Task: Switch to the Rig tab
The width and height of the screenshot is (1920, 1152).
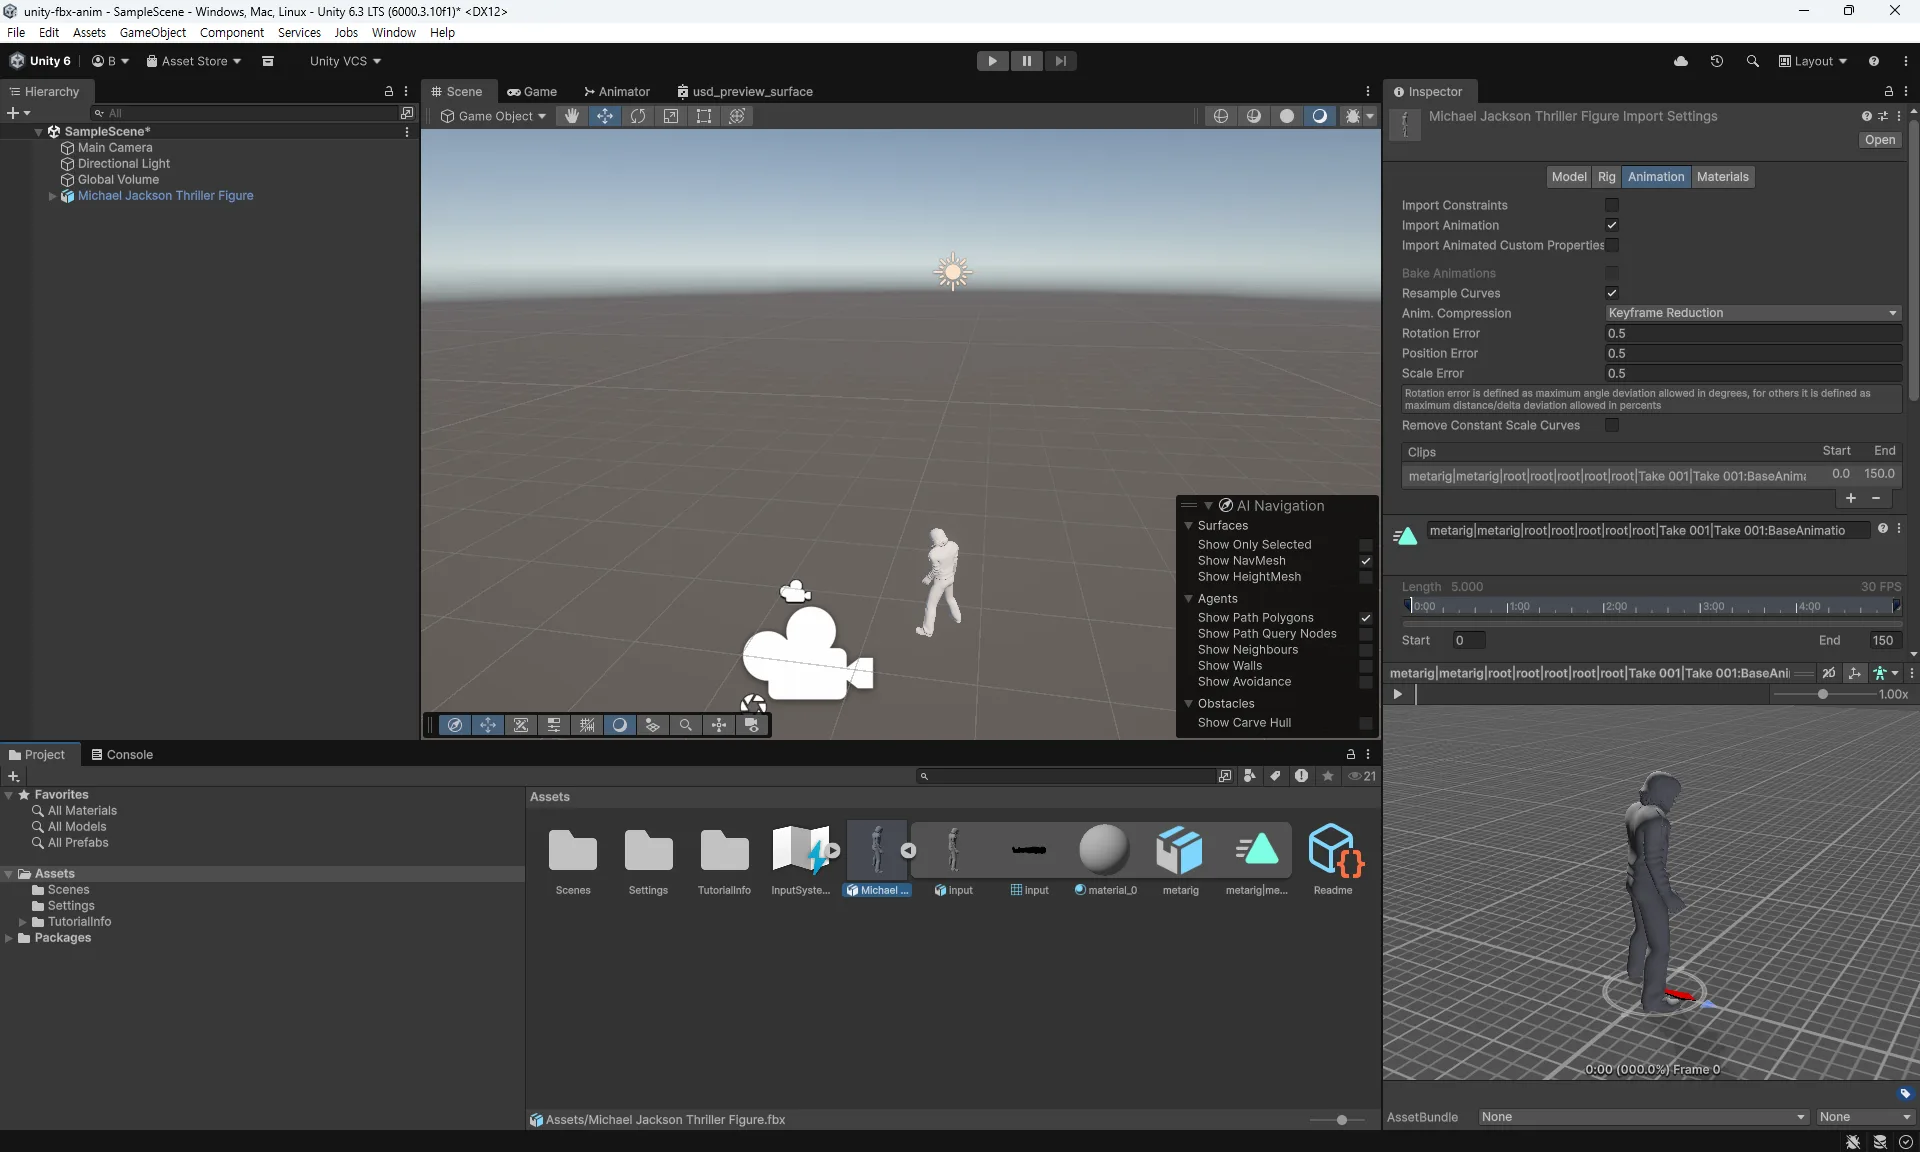Action: pos(1606,177)
